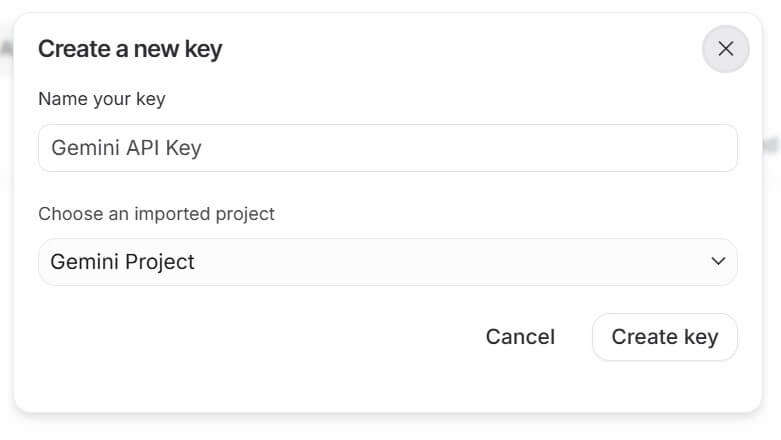Click the Gemini Project combo box text
781x440 pixels.
click(123, 262)
